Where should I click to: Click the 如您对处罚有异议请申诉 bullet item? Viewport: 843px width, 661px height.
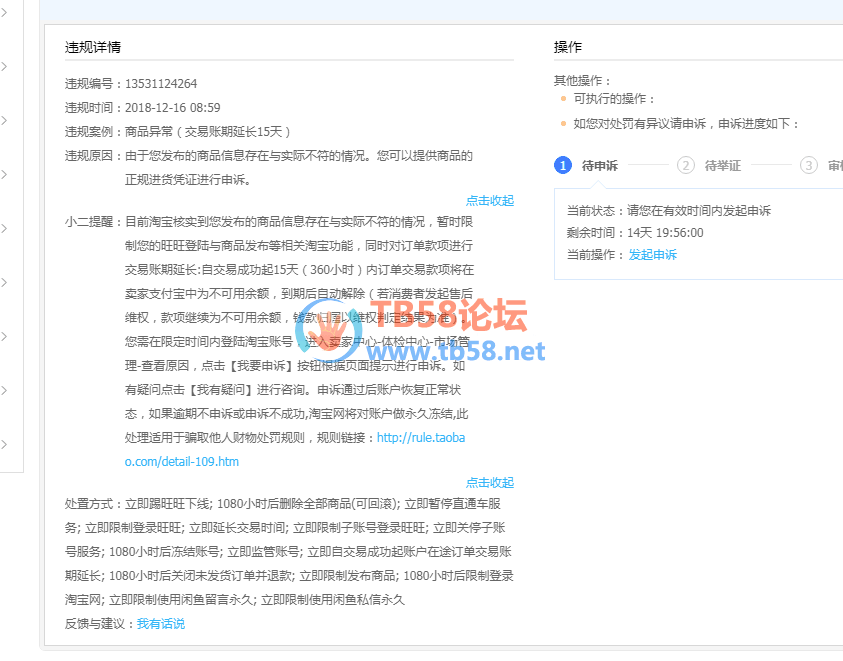686,124
